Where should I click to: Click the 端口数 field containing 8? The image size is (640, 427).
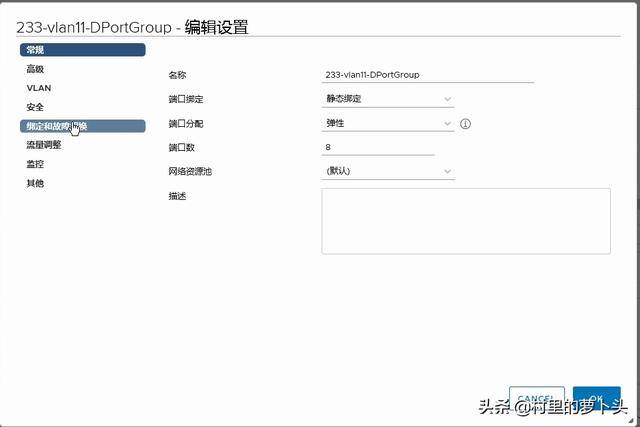378,147
